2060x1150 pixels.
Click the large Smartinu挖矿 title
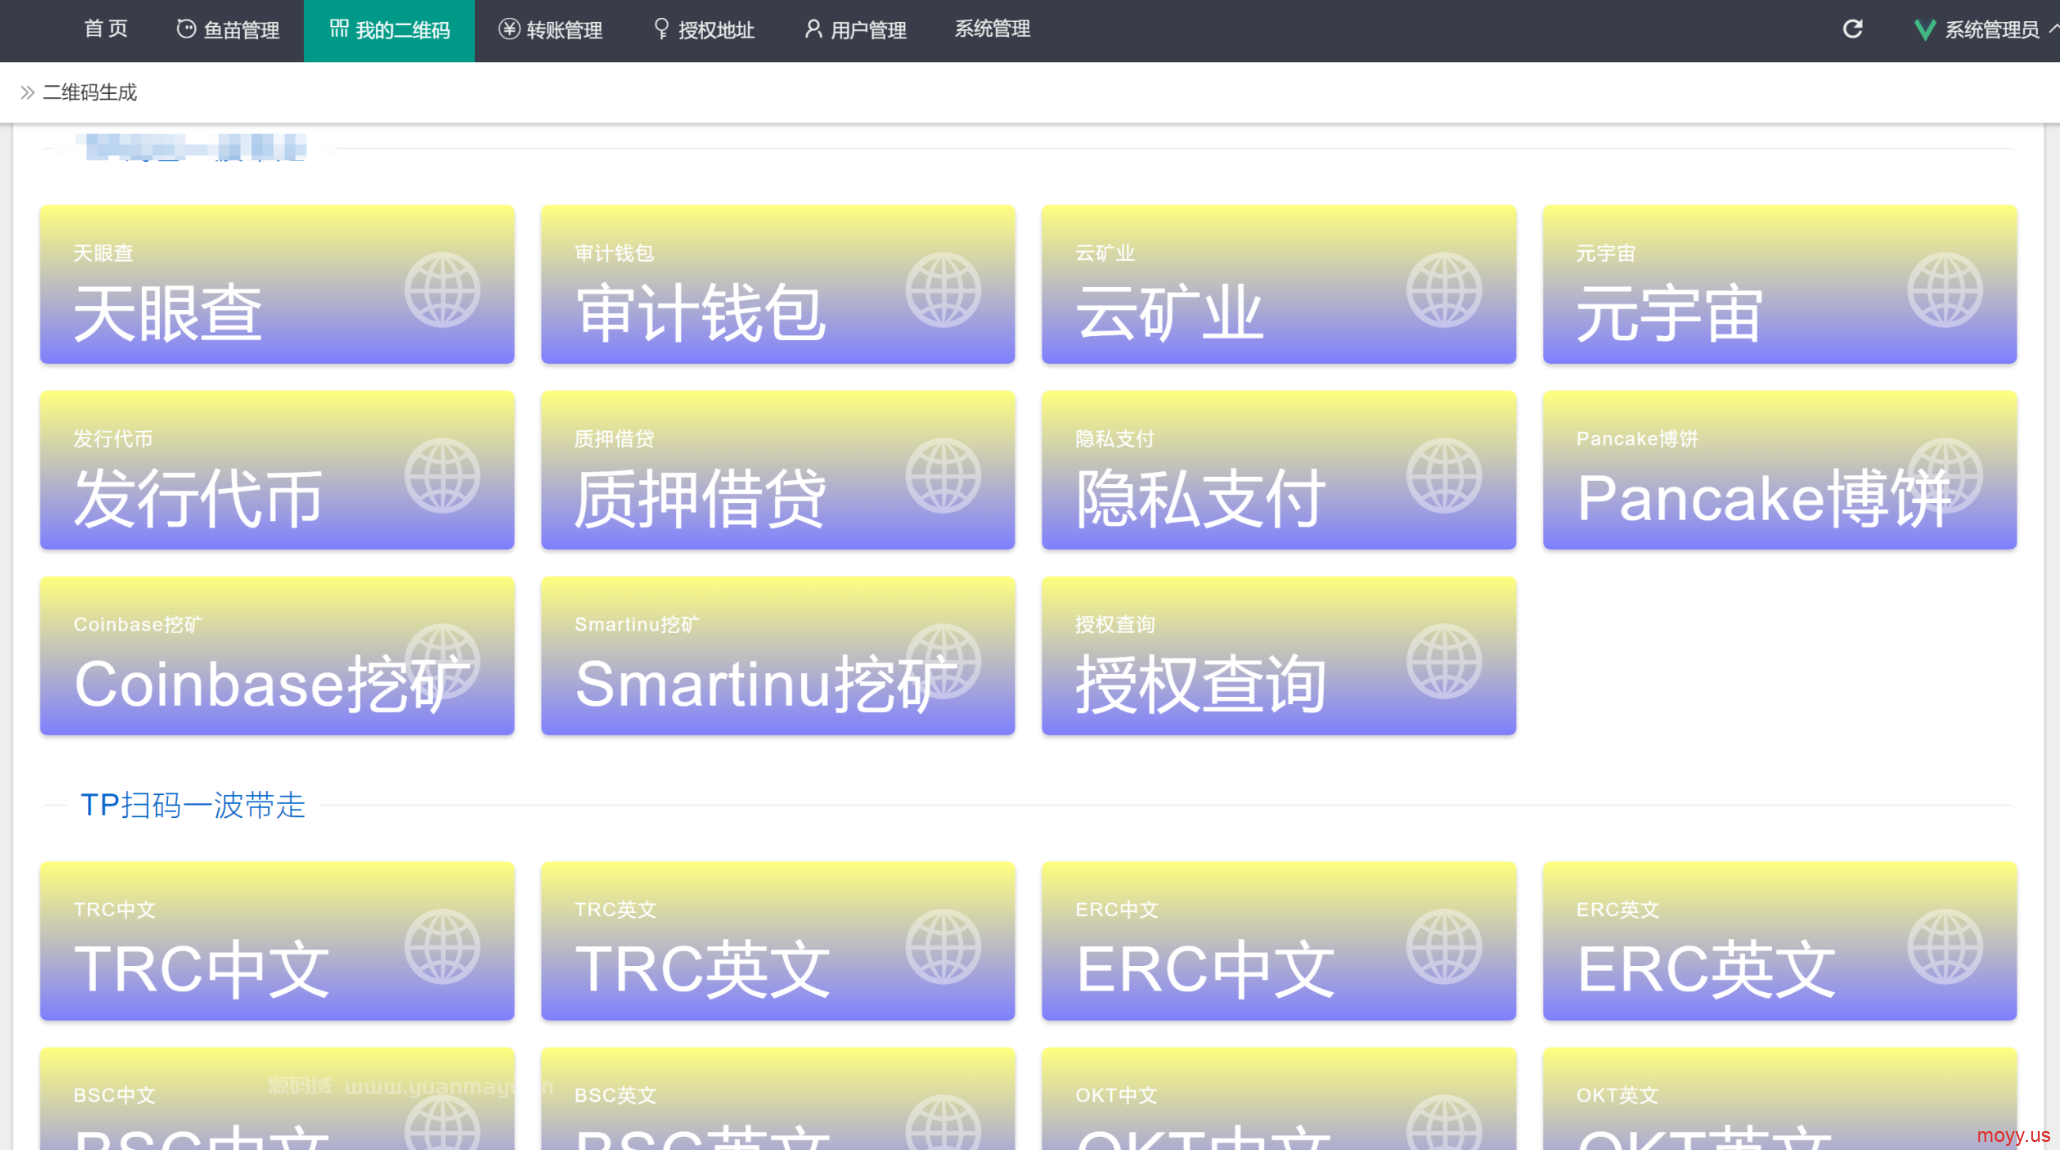pyautogui.click(x=766, y=684)
